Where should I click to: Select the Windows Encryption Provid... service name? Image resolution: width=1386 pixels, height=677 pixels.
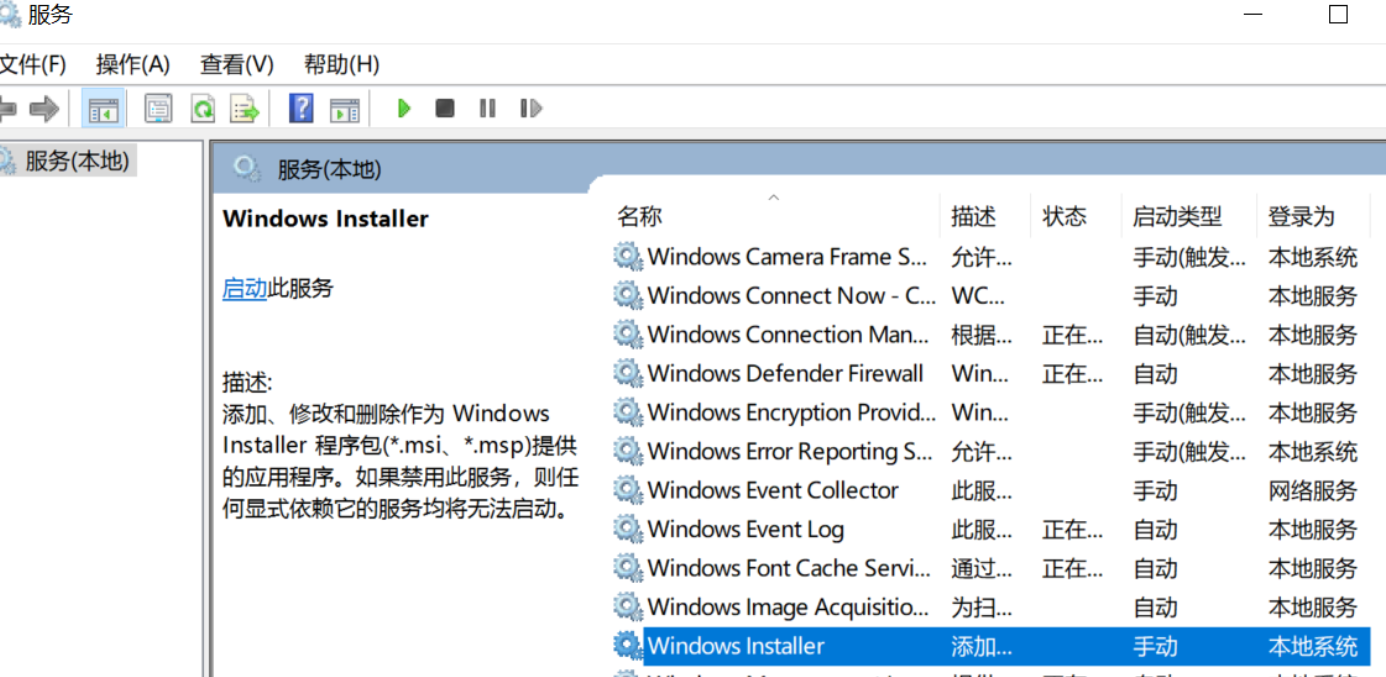click(791, 413)
